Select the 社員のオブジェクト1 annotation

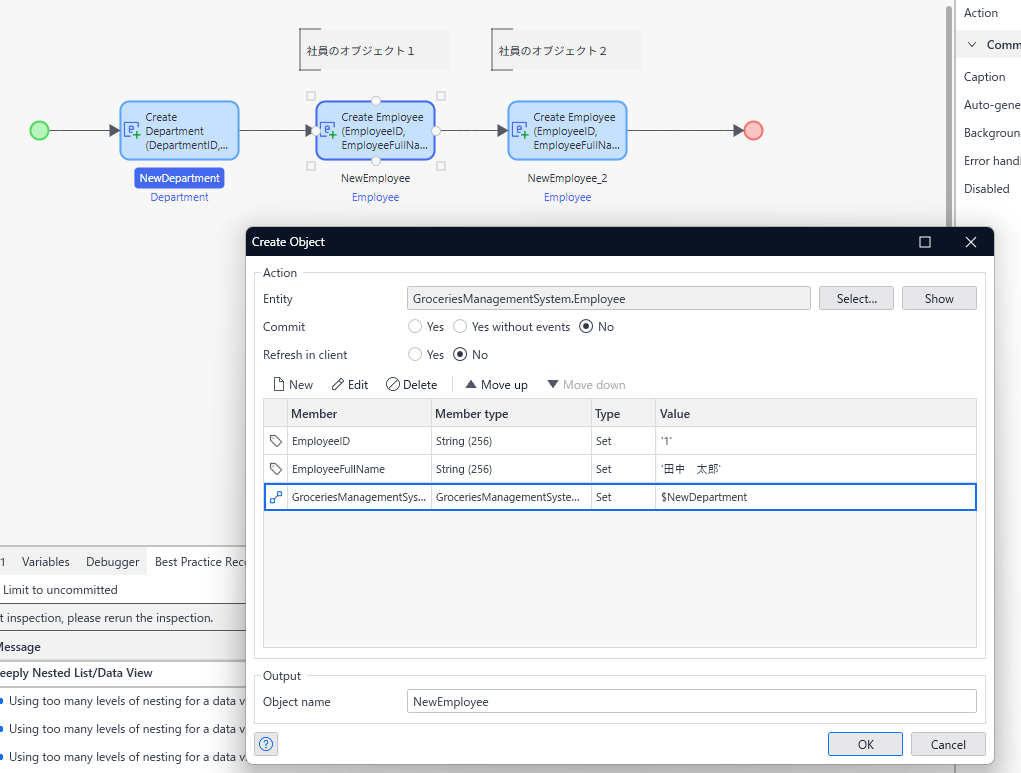374,50
